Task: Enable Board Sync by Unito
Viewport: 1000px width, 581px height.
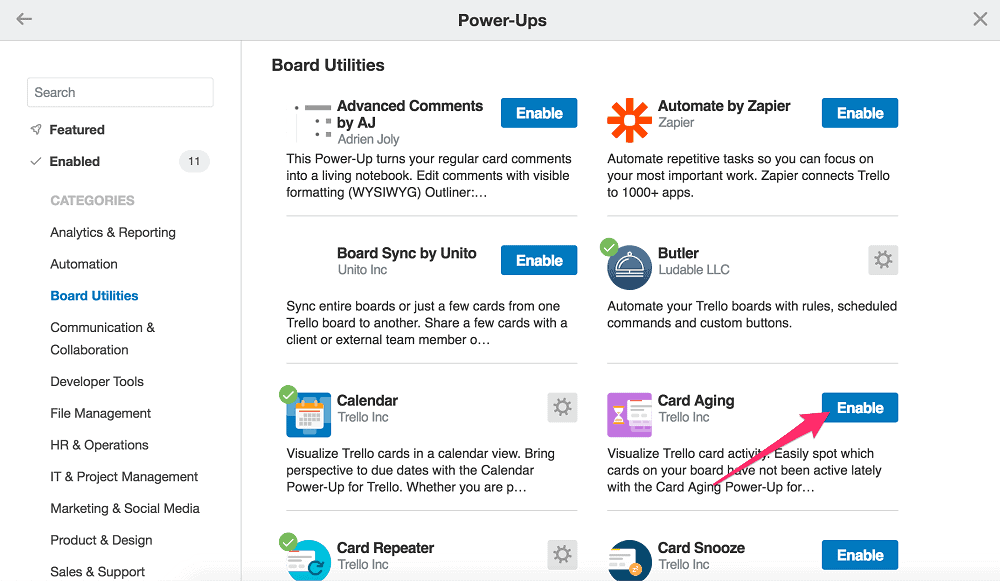Action: (539, 260)
